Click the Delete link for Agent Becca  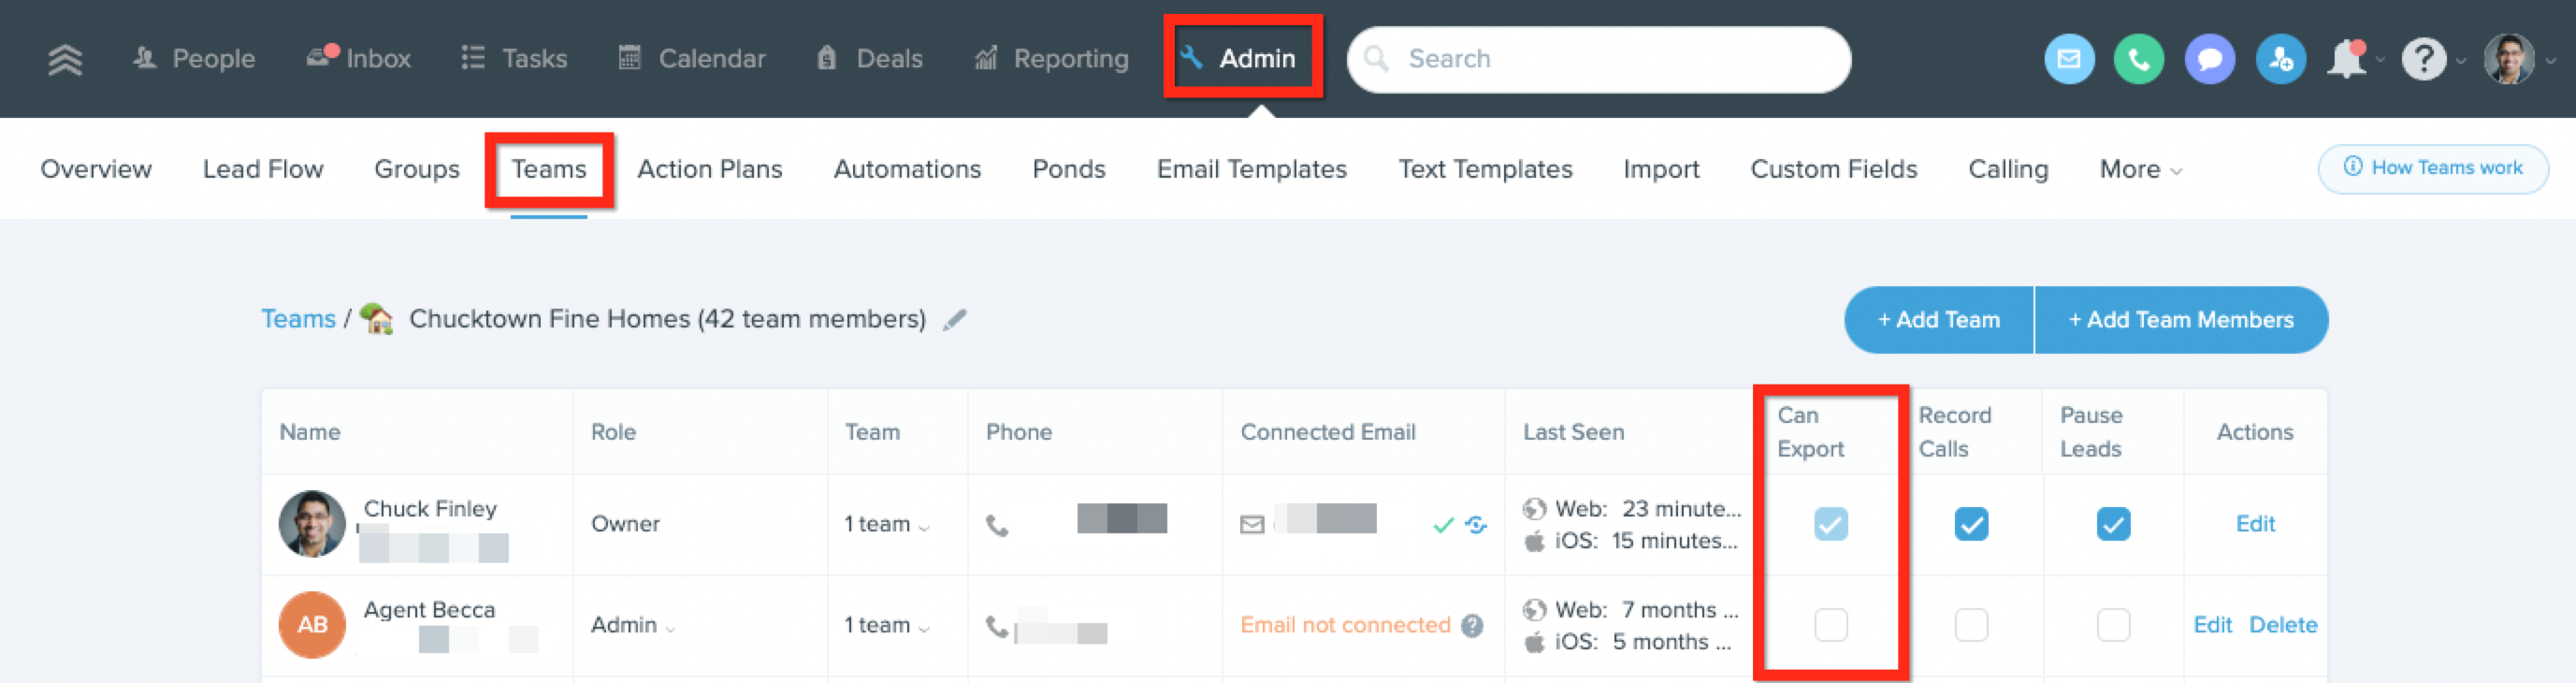(x=2282, y=625)
